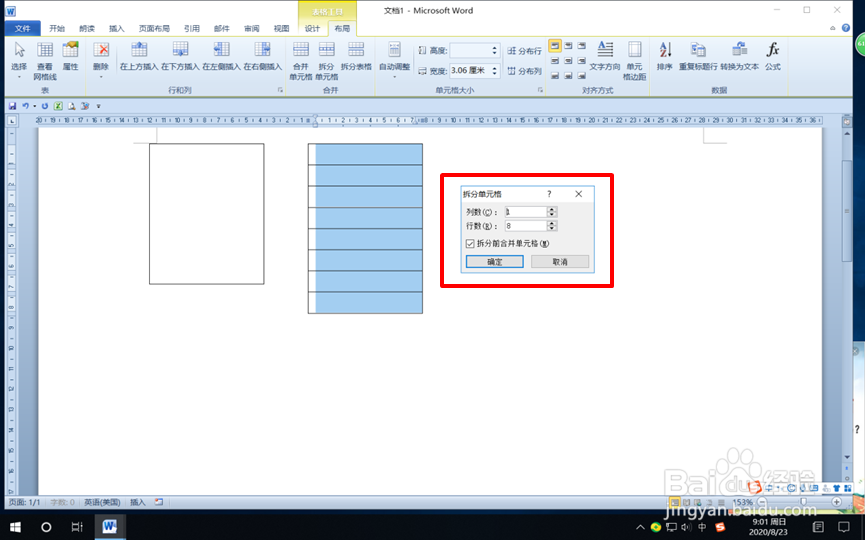Select the bottom-left cell alignment icon
The width and height of the screenshot is (865, 540).
pos(554,76)
